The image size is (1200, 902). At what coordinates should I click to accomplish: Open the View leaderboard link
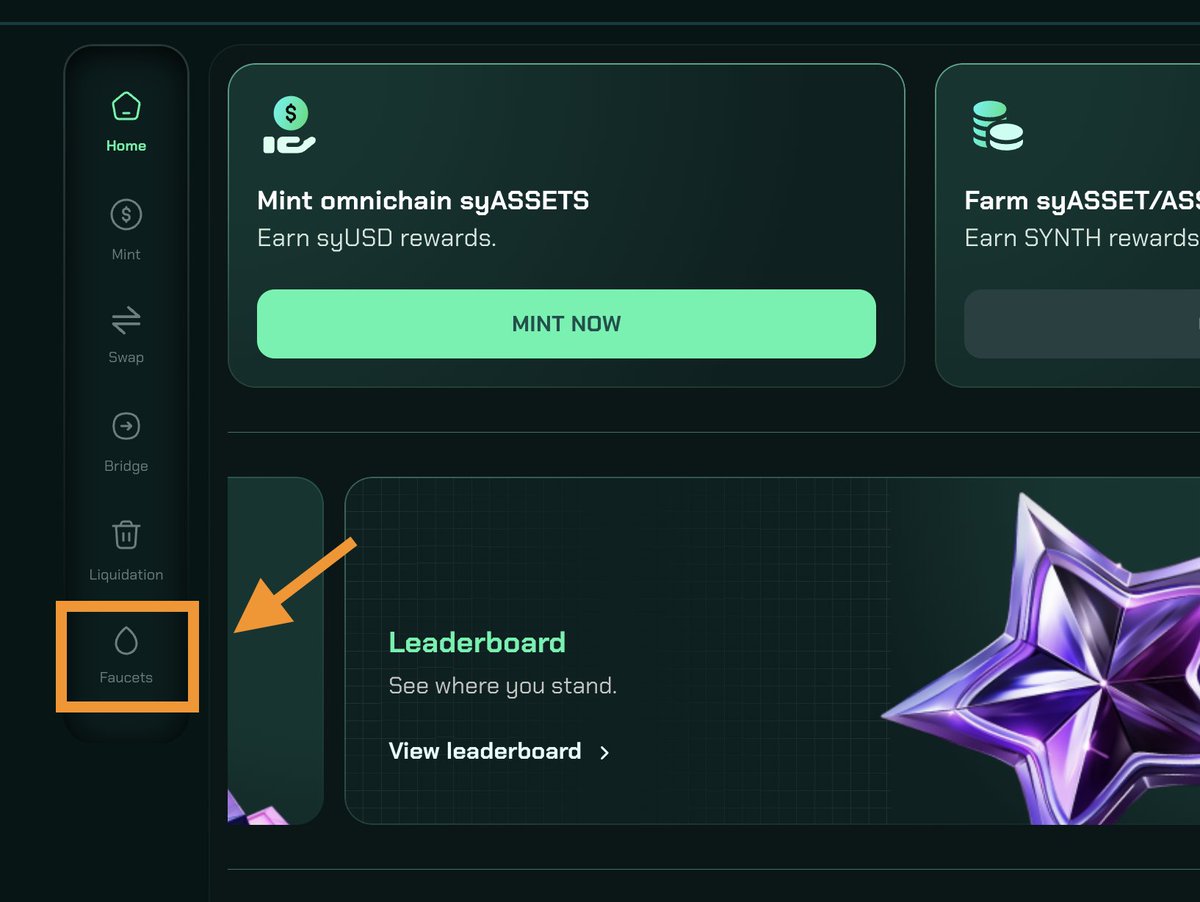(485, 751)
